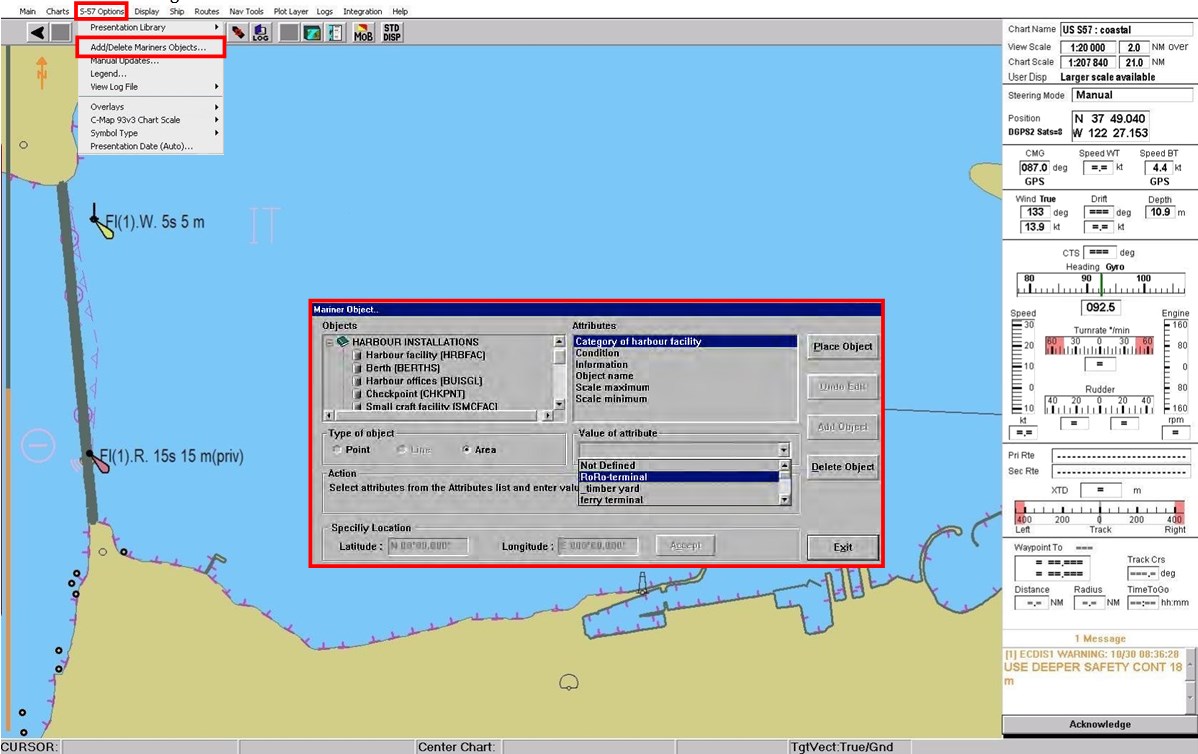Expand the C-Map 93v3 Chart Scale submenu
1198x754 pixels.
[x=151, y=120]
